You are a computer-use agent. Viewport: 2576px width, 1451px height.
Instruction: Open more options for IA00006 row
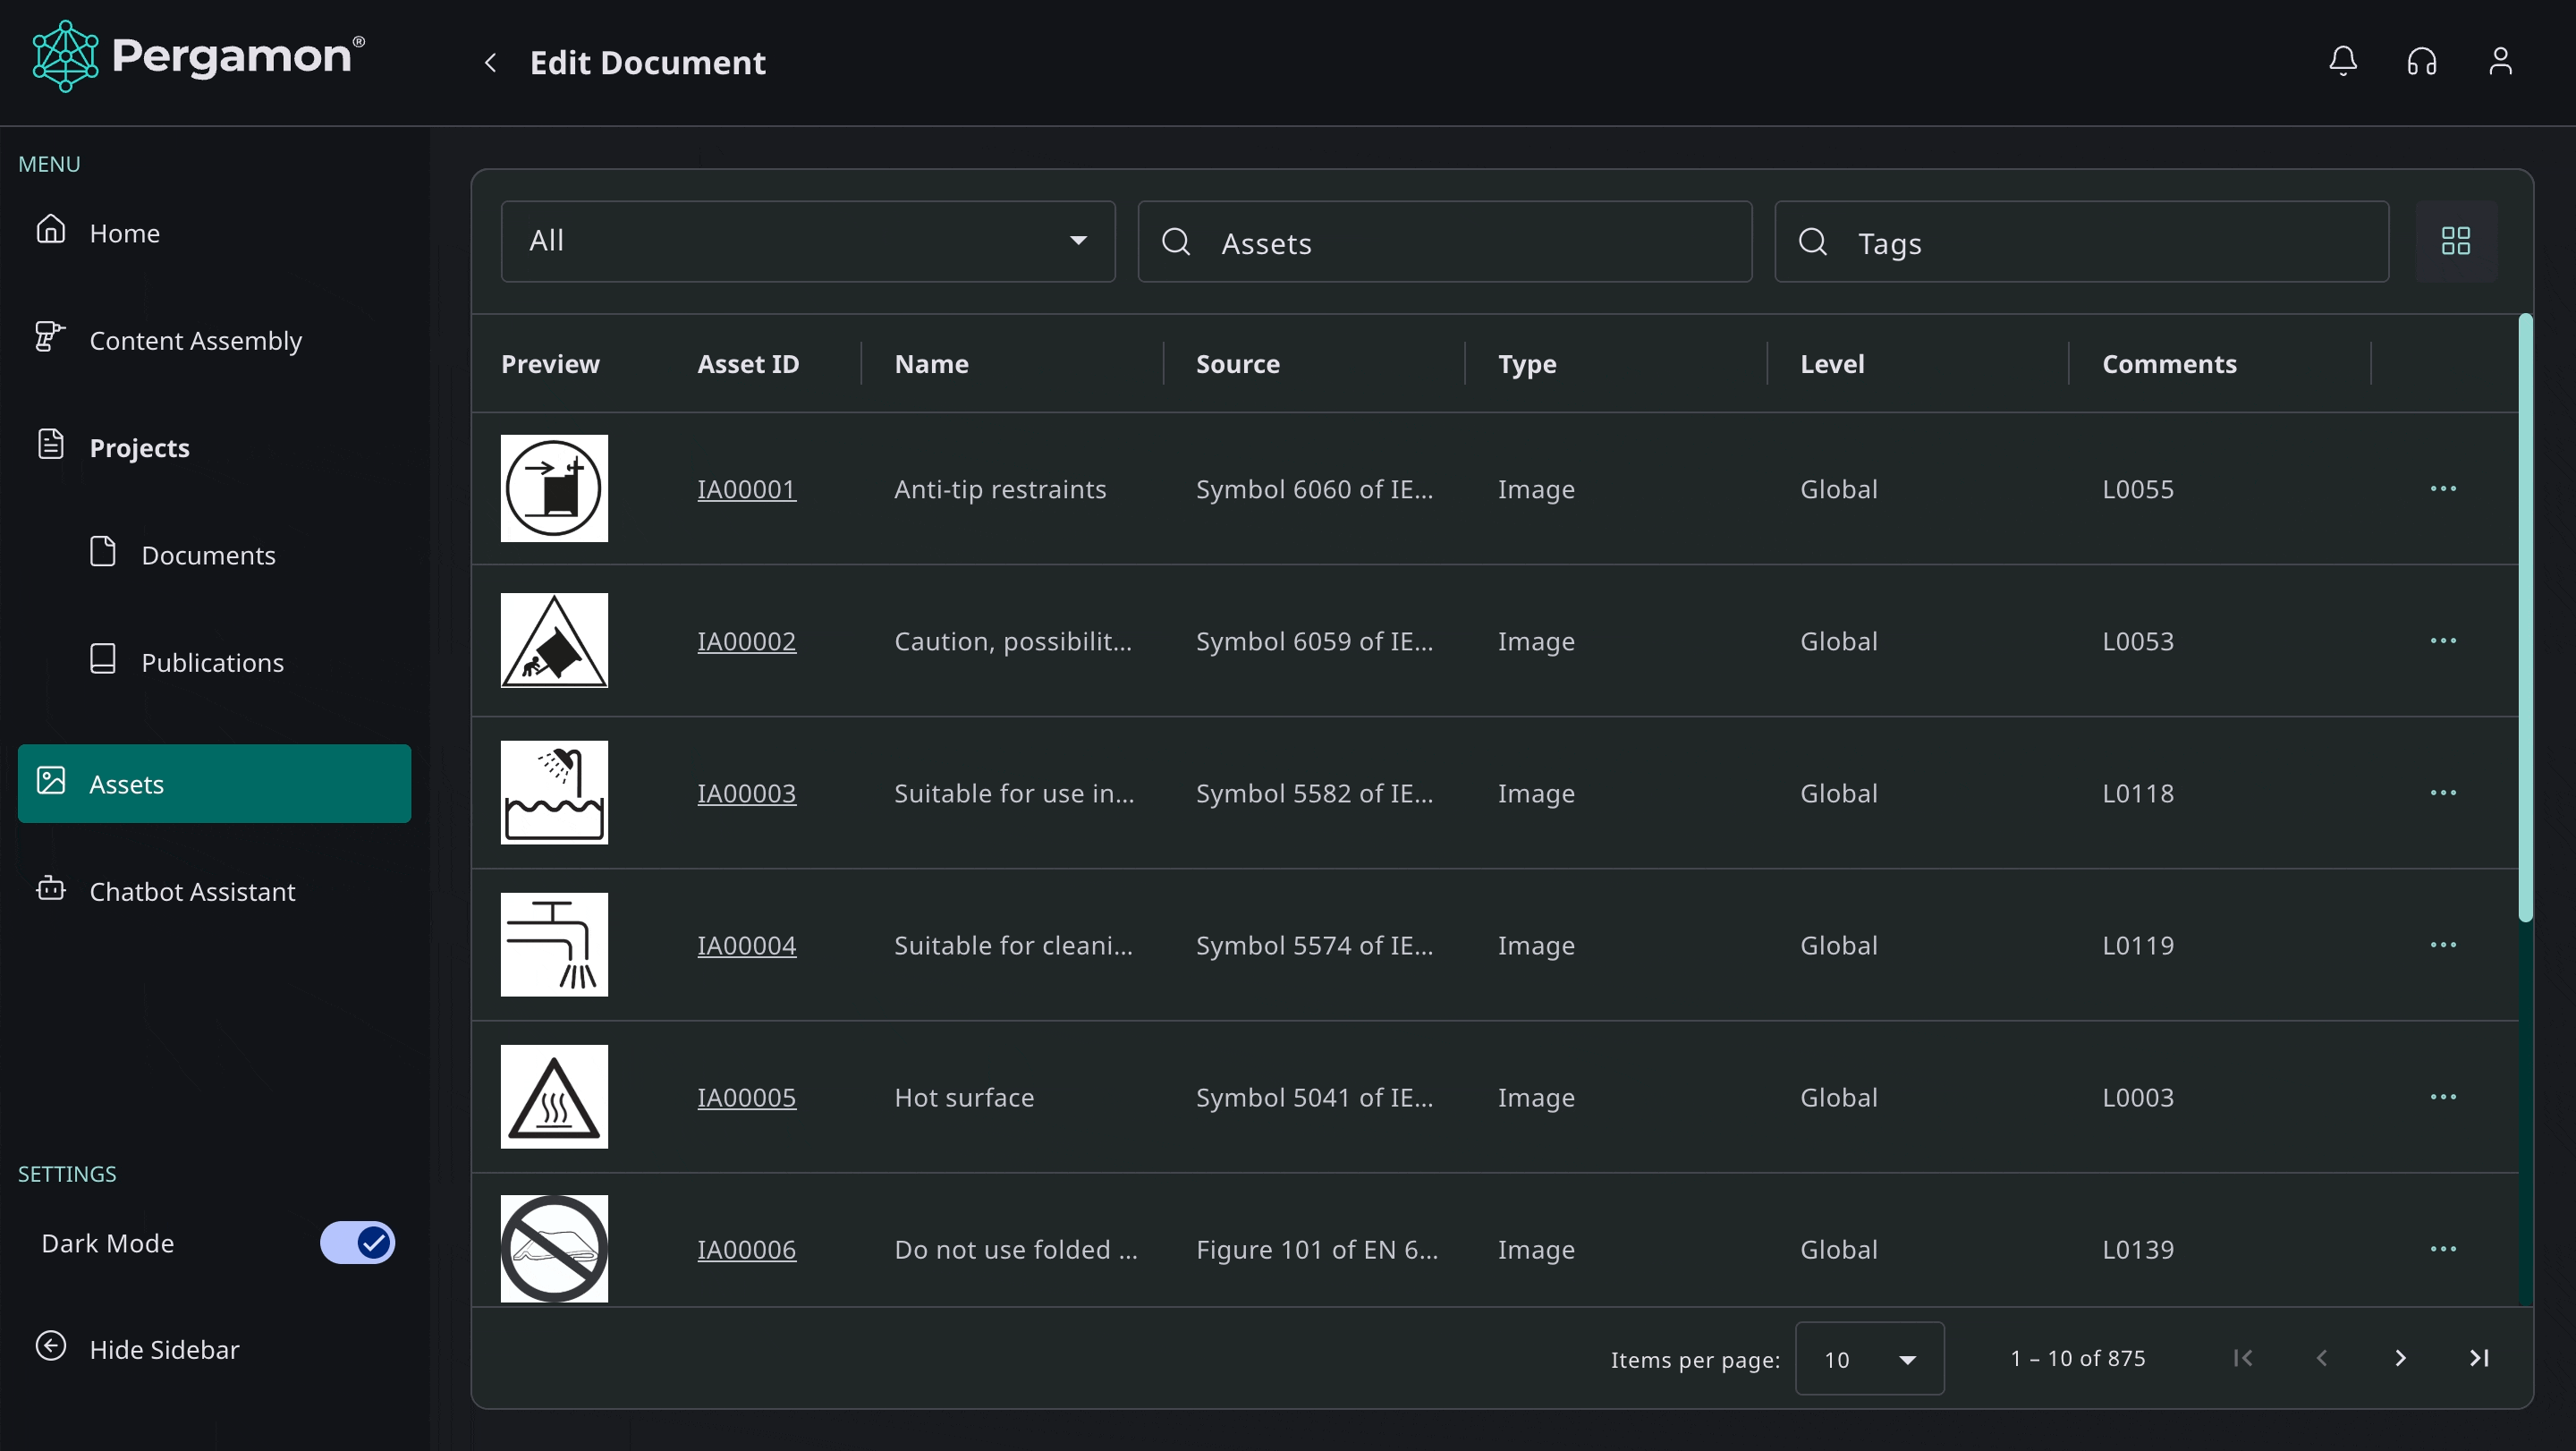click(2443, 1249)
